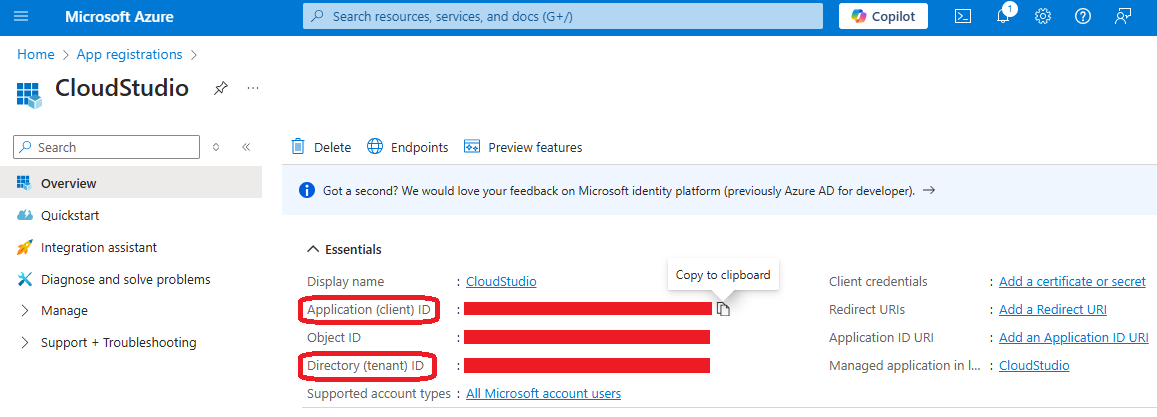Select Quickstart in the side menu

(70, 215)
